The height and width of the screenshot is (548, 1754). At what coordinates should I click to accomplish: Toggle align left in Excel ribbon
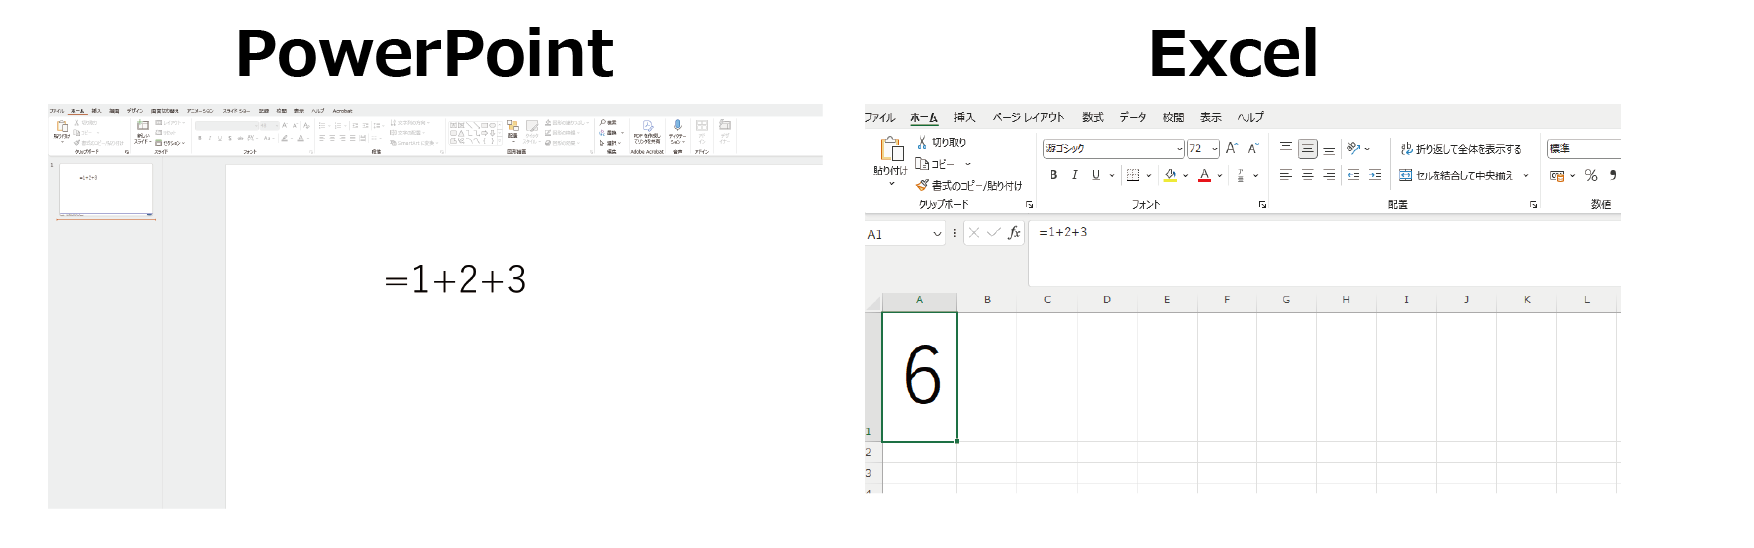[x=1286, y=175]
